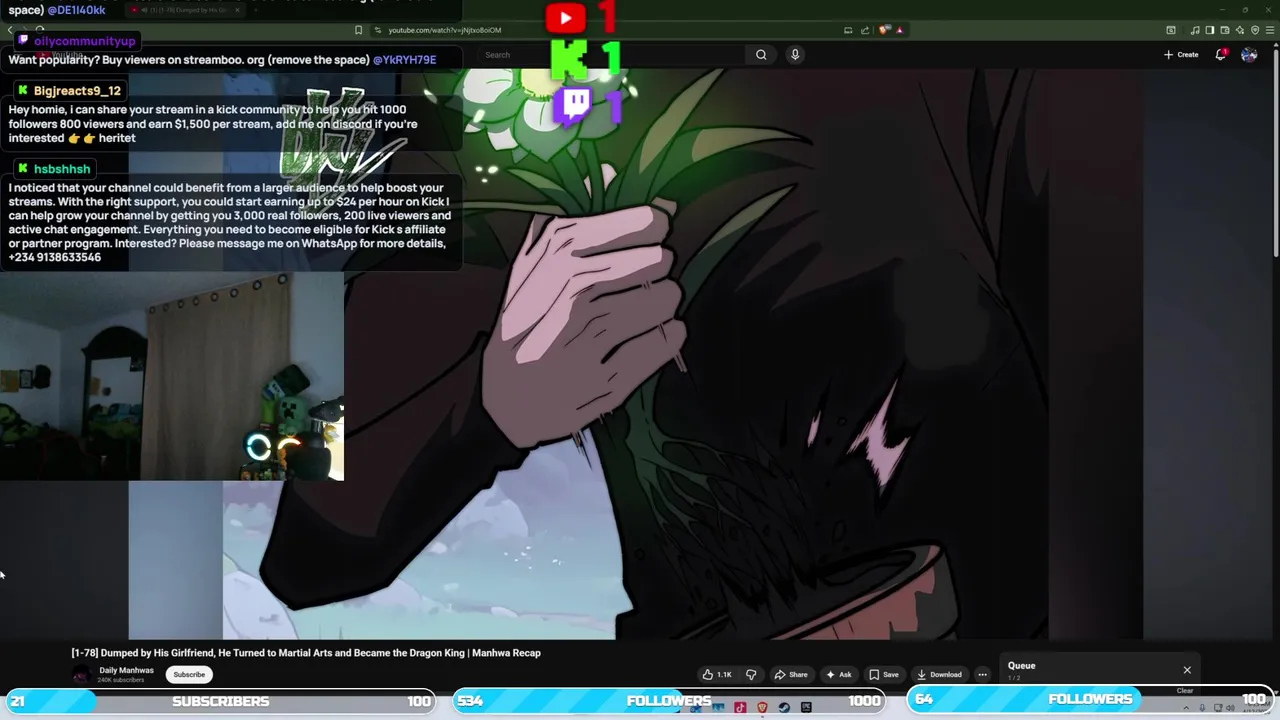
Task: Open YouTube notifications bell
Action: click(1221, 54)
